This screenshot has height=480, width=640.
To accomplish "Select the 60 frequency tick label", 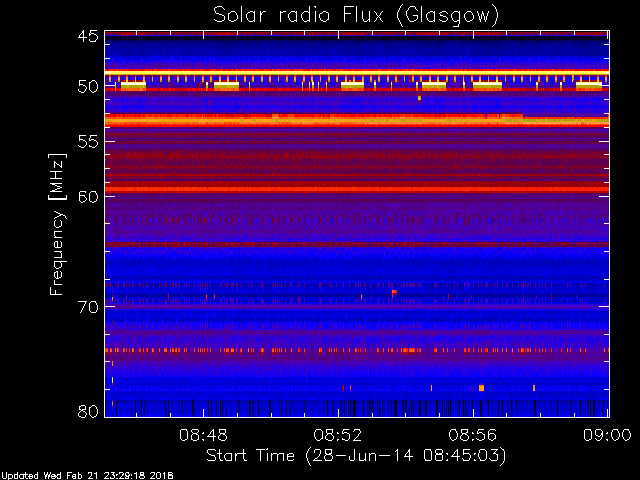I will (88, 197).
